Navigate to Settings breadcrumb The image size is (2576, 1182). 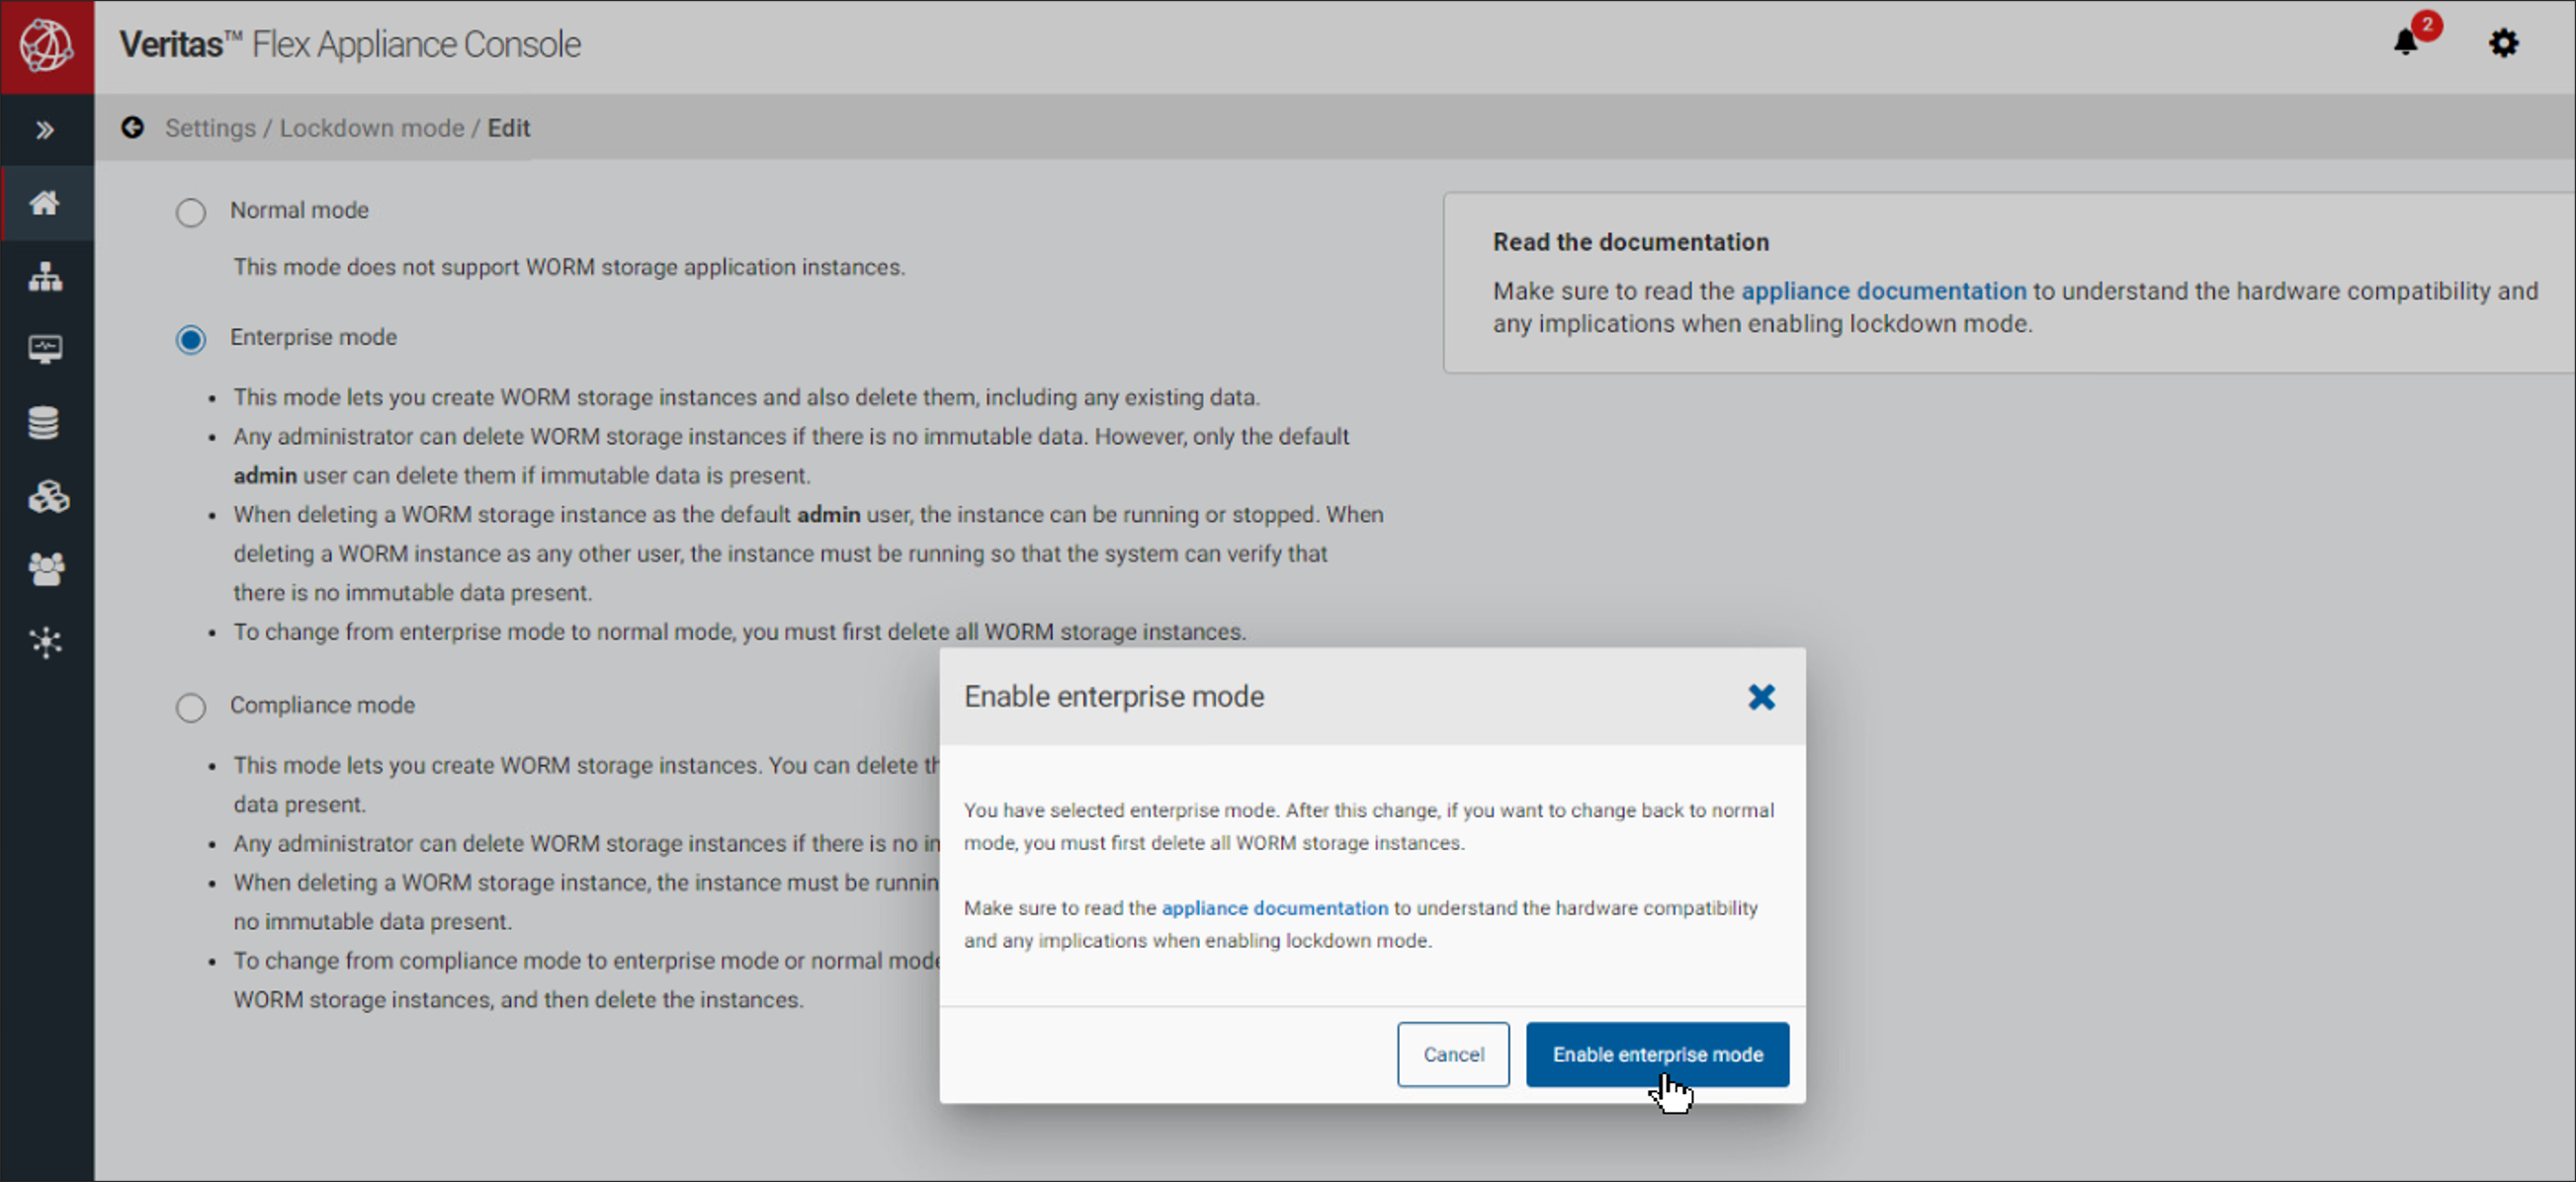tap(210, 128)
